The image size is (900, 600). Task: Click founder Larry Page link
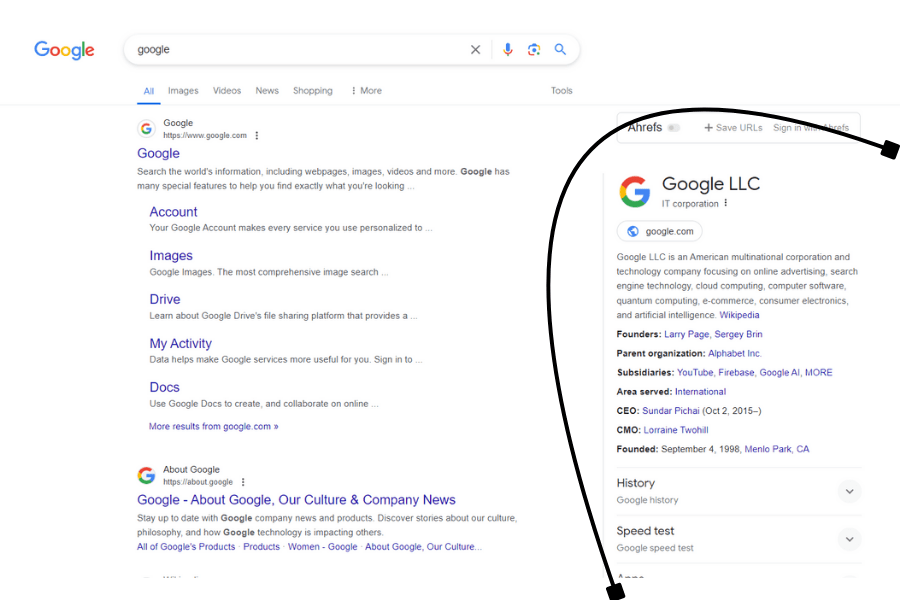click(687, 334)
